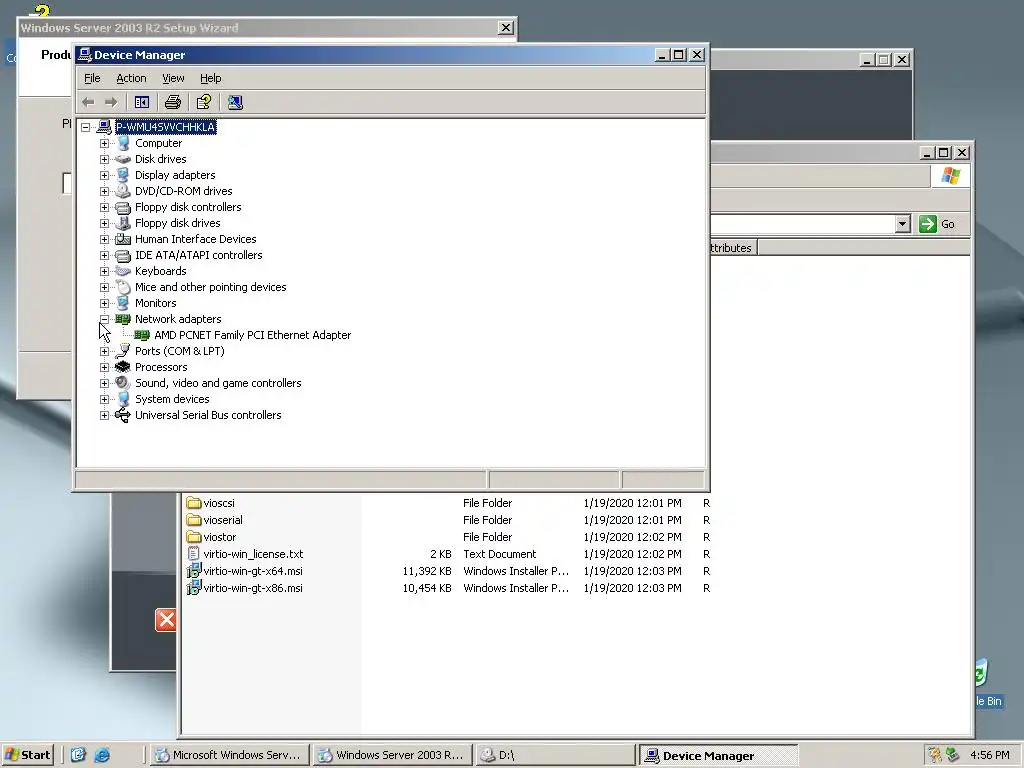Expand the Disk drives category
Viewport: 1024px width, 768px height.
click(104, 159)
